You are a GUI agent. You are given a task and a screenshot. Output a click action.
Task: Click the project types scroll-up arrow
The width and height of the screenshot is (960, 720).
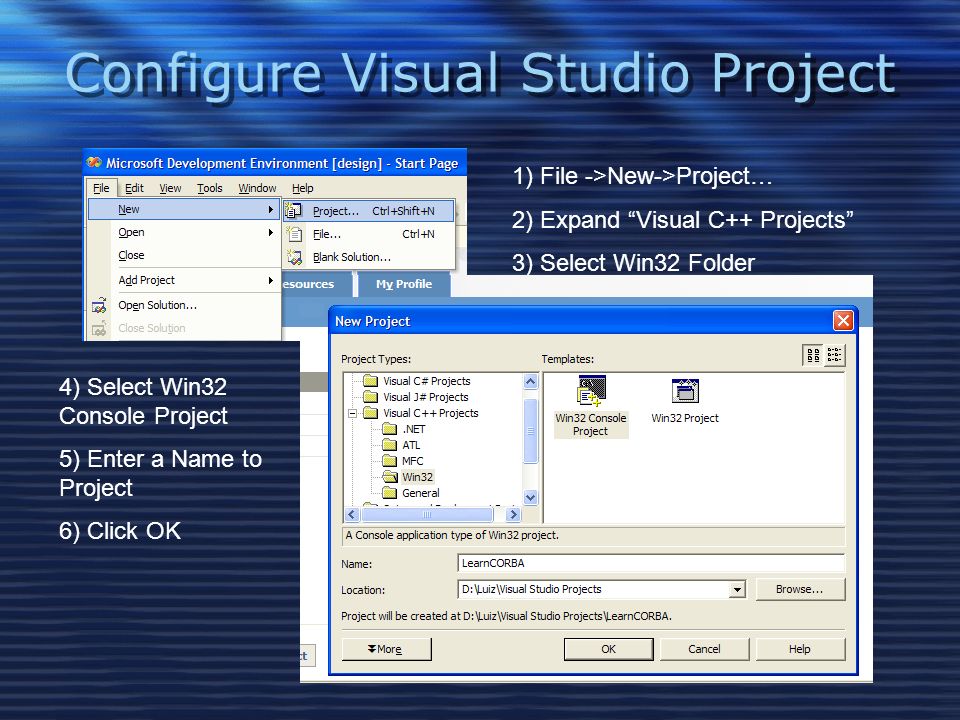point(531,381)
